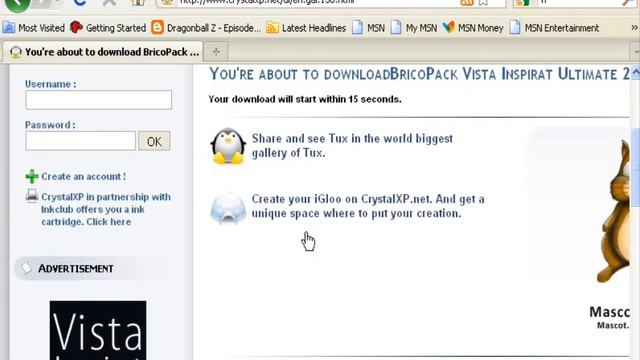The height and width of the screenshot is (360, 640).
Task: Open the MSN Entertainment bookmark
Action: [x=554, y=28]
